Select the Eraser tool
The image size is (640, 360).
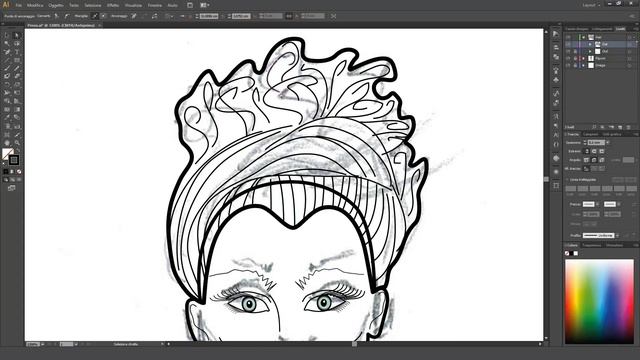pyautogui.click(x=17, y=76)
